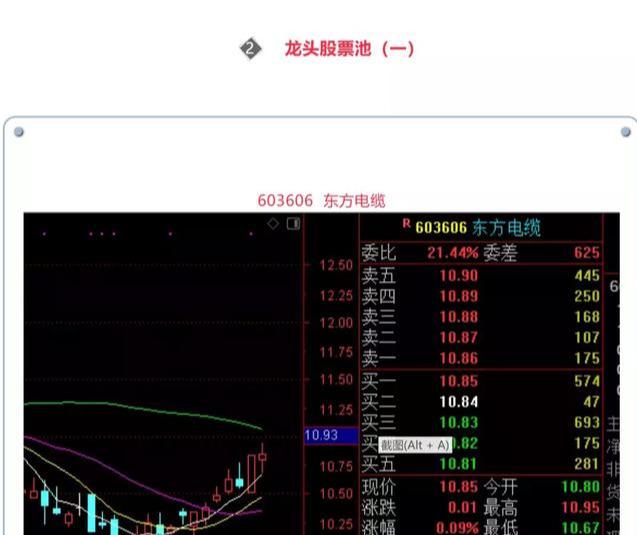Click 买五 volume 281
This screenshot has width=637, height=535.
[x=587, y=464]
